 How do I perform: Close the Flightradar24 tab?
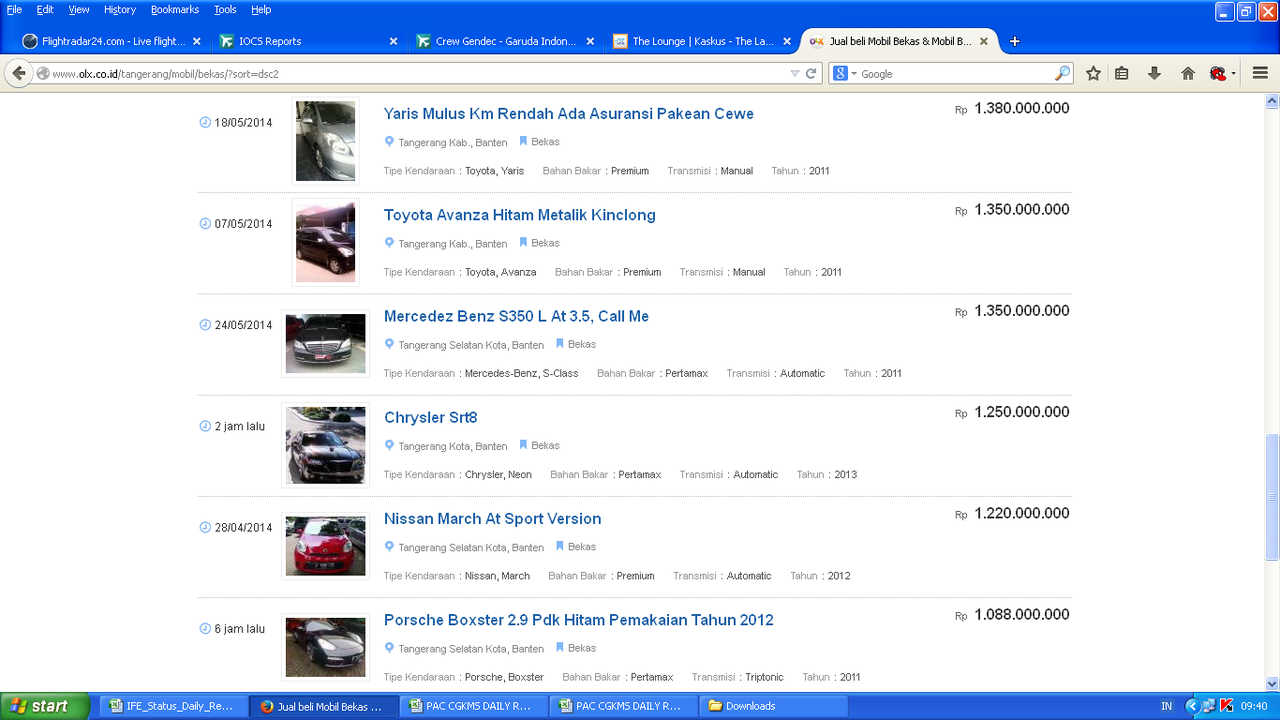click(x=196, y=41)
